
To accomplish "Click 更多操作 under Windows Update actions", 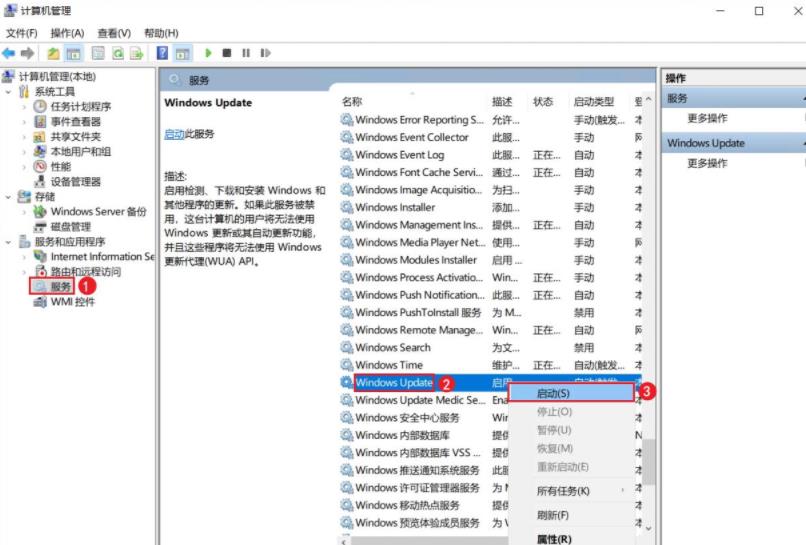I will 707,164.
